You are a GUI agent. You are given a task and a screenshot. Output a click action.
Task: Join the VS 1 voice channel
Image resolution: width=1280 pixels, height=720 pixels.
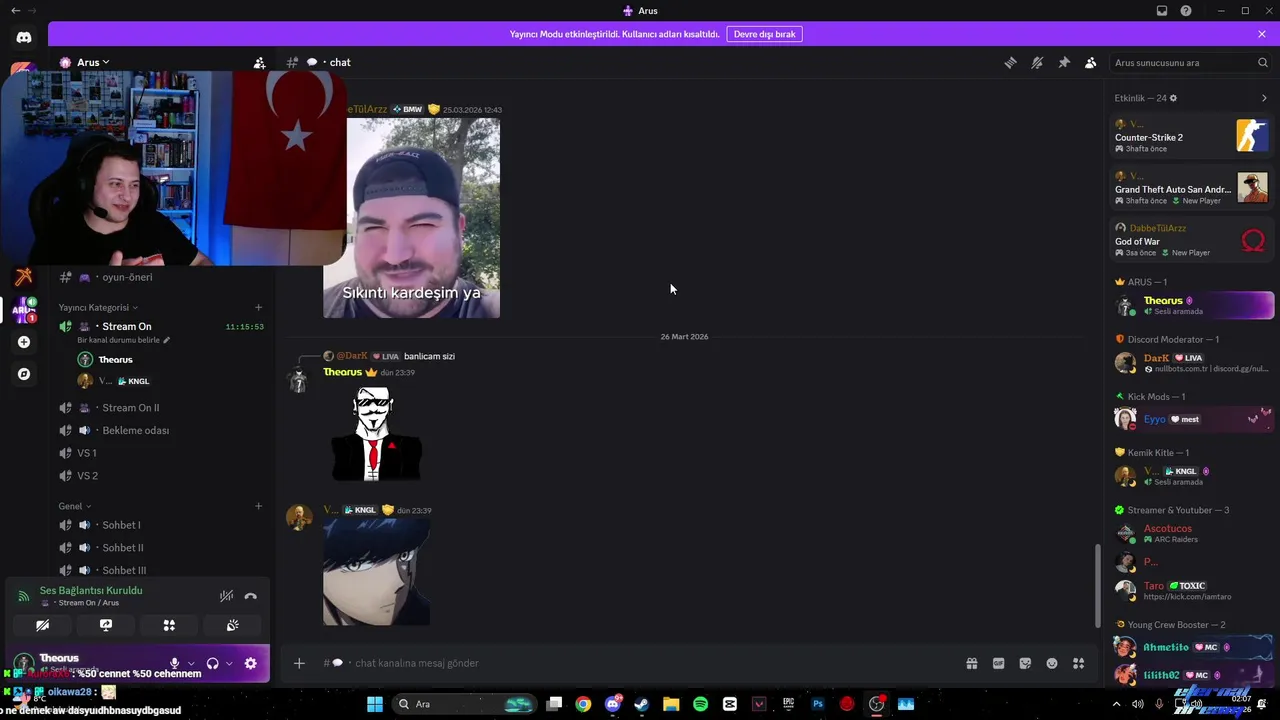tap(87, 453)
